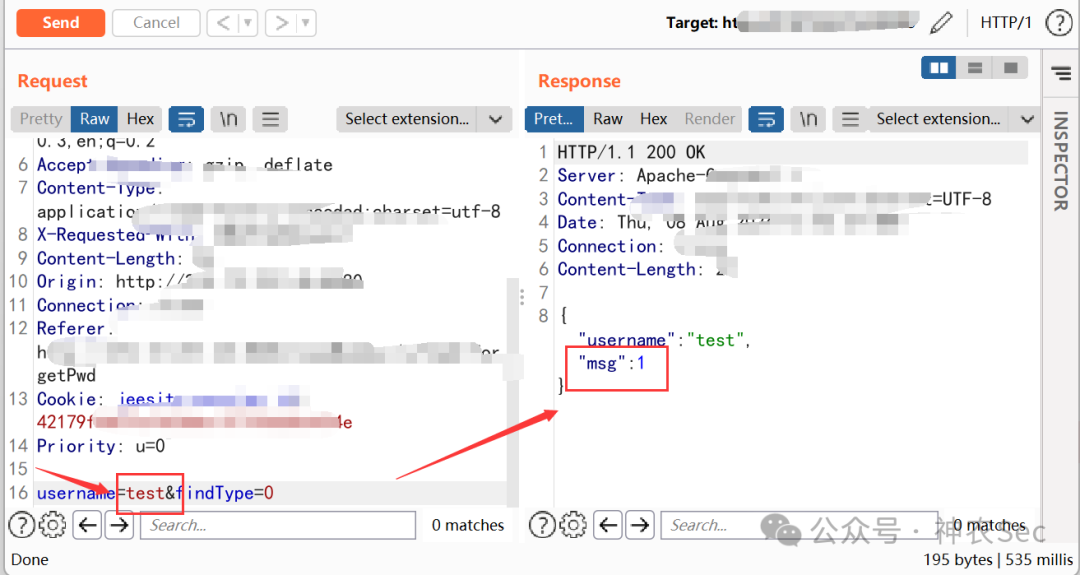Screen dimensions: 1080x575
Task: Switch Request view to Pretty tab
Action: point(41,118)
